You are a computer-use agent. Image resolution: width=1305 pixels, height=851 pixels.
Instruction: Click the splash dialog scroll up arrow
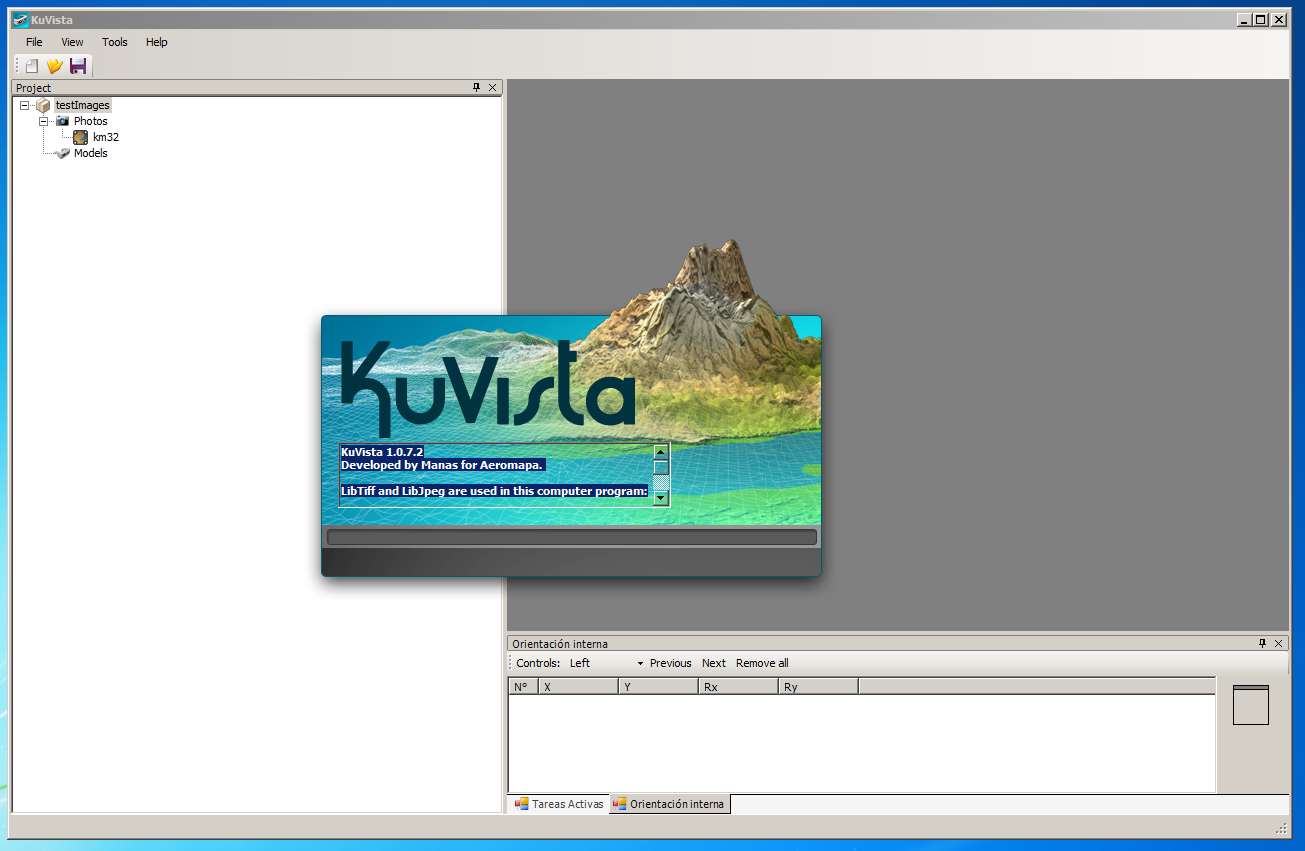point(660,453)
